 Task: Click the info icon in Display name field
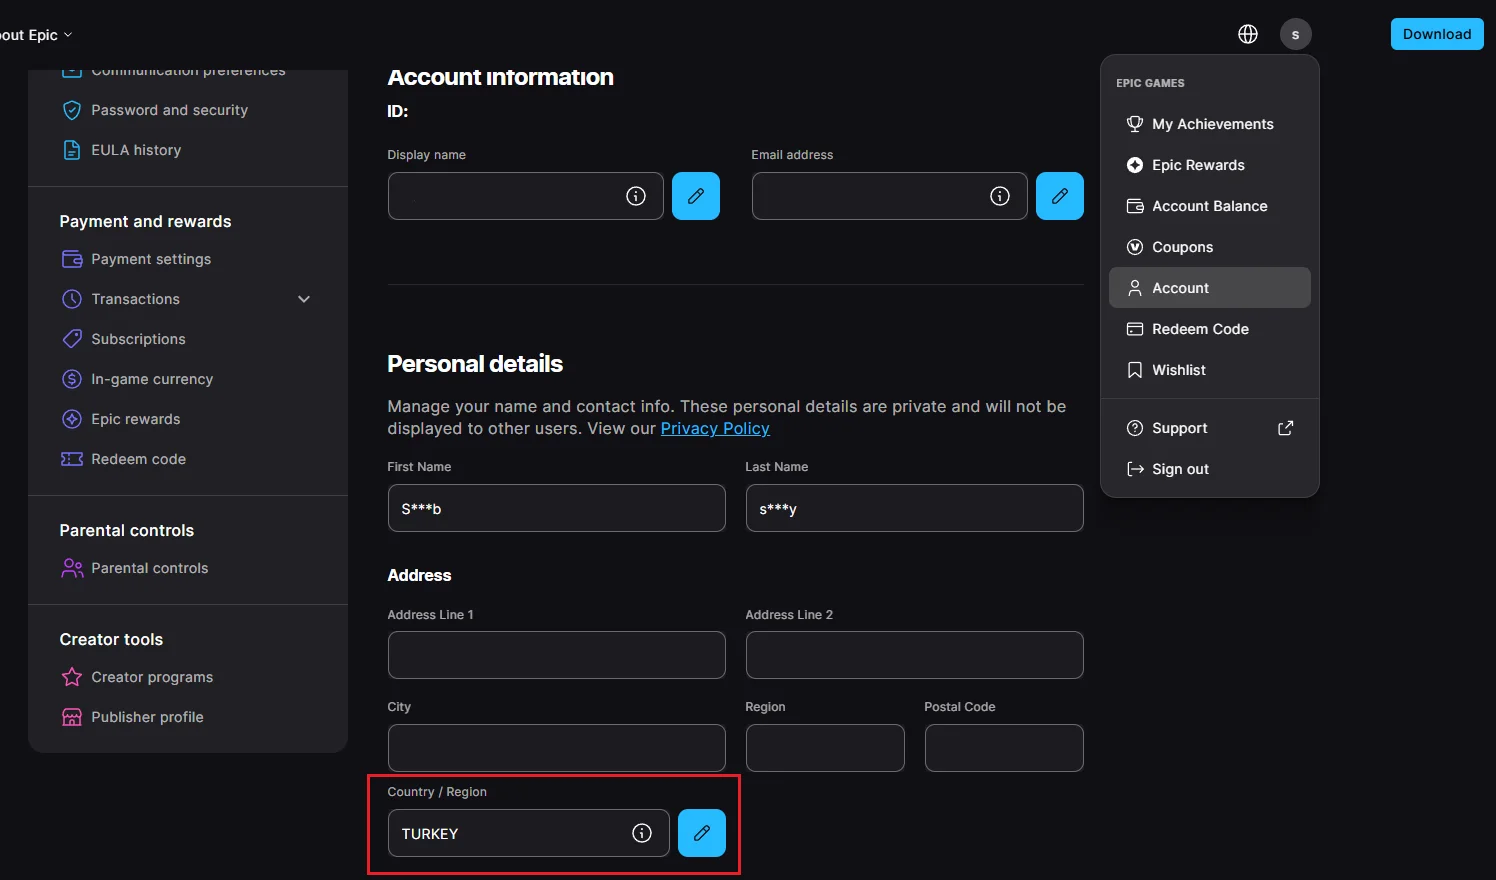(x=636, y=196)
